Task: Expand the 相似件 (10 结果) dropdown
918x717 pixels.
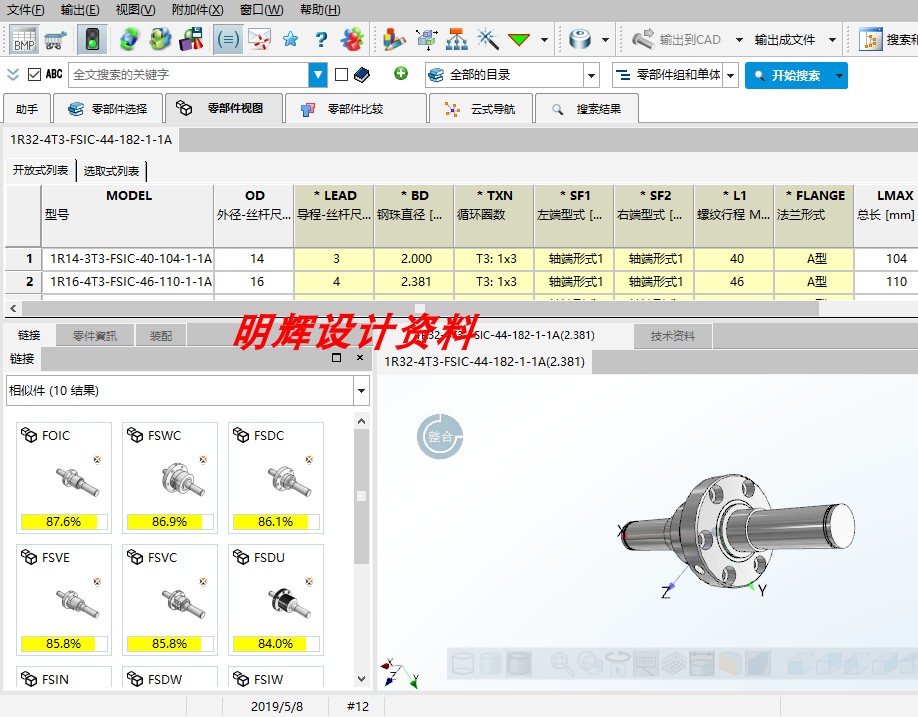Action: click(x=361, y=390)
